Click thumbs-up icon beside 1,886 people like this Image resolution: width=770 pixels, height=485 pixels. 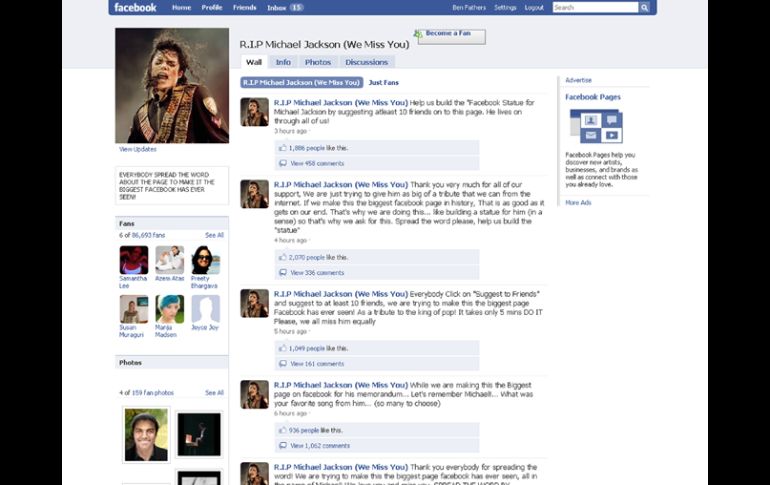[282, 148]
